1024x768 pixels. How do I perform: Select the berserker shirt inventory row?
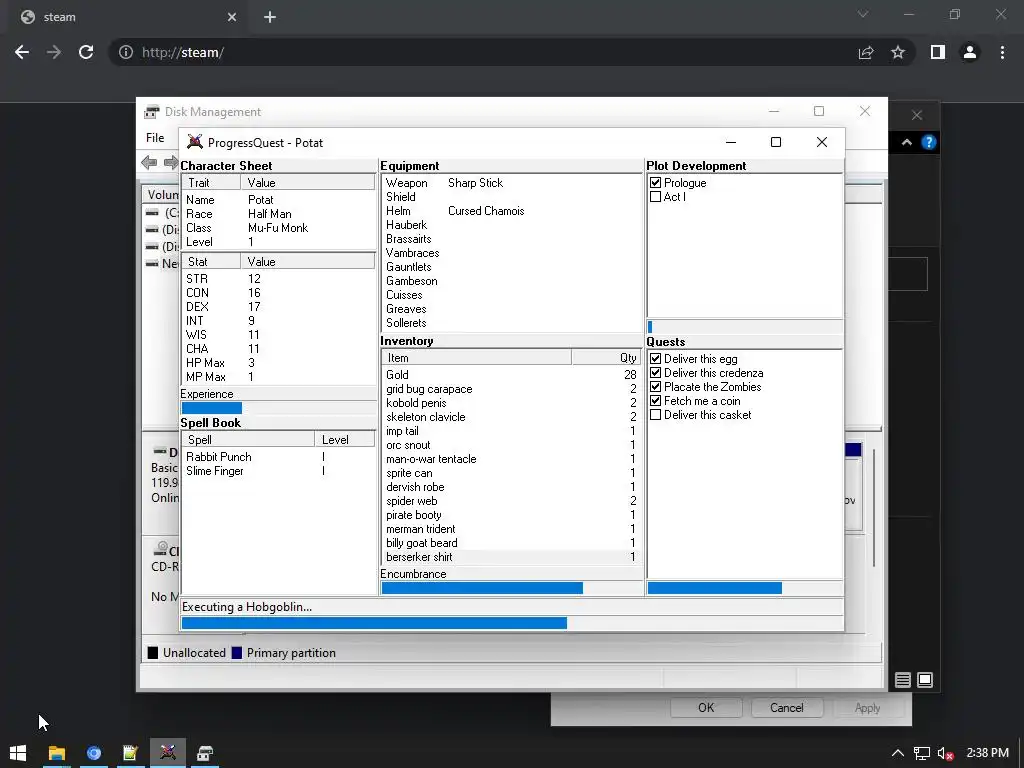[511, 557]
